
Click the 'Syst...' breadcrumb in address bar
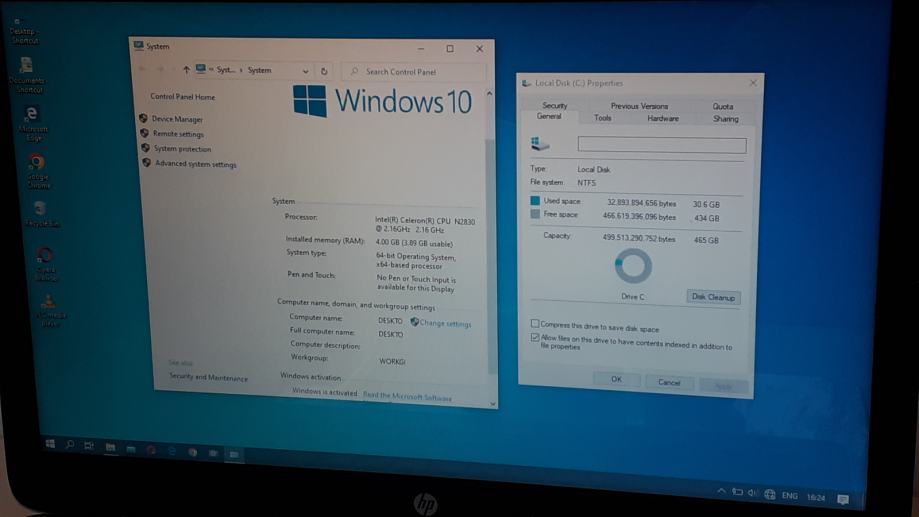(x=226, y=70)
